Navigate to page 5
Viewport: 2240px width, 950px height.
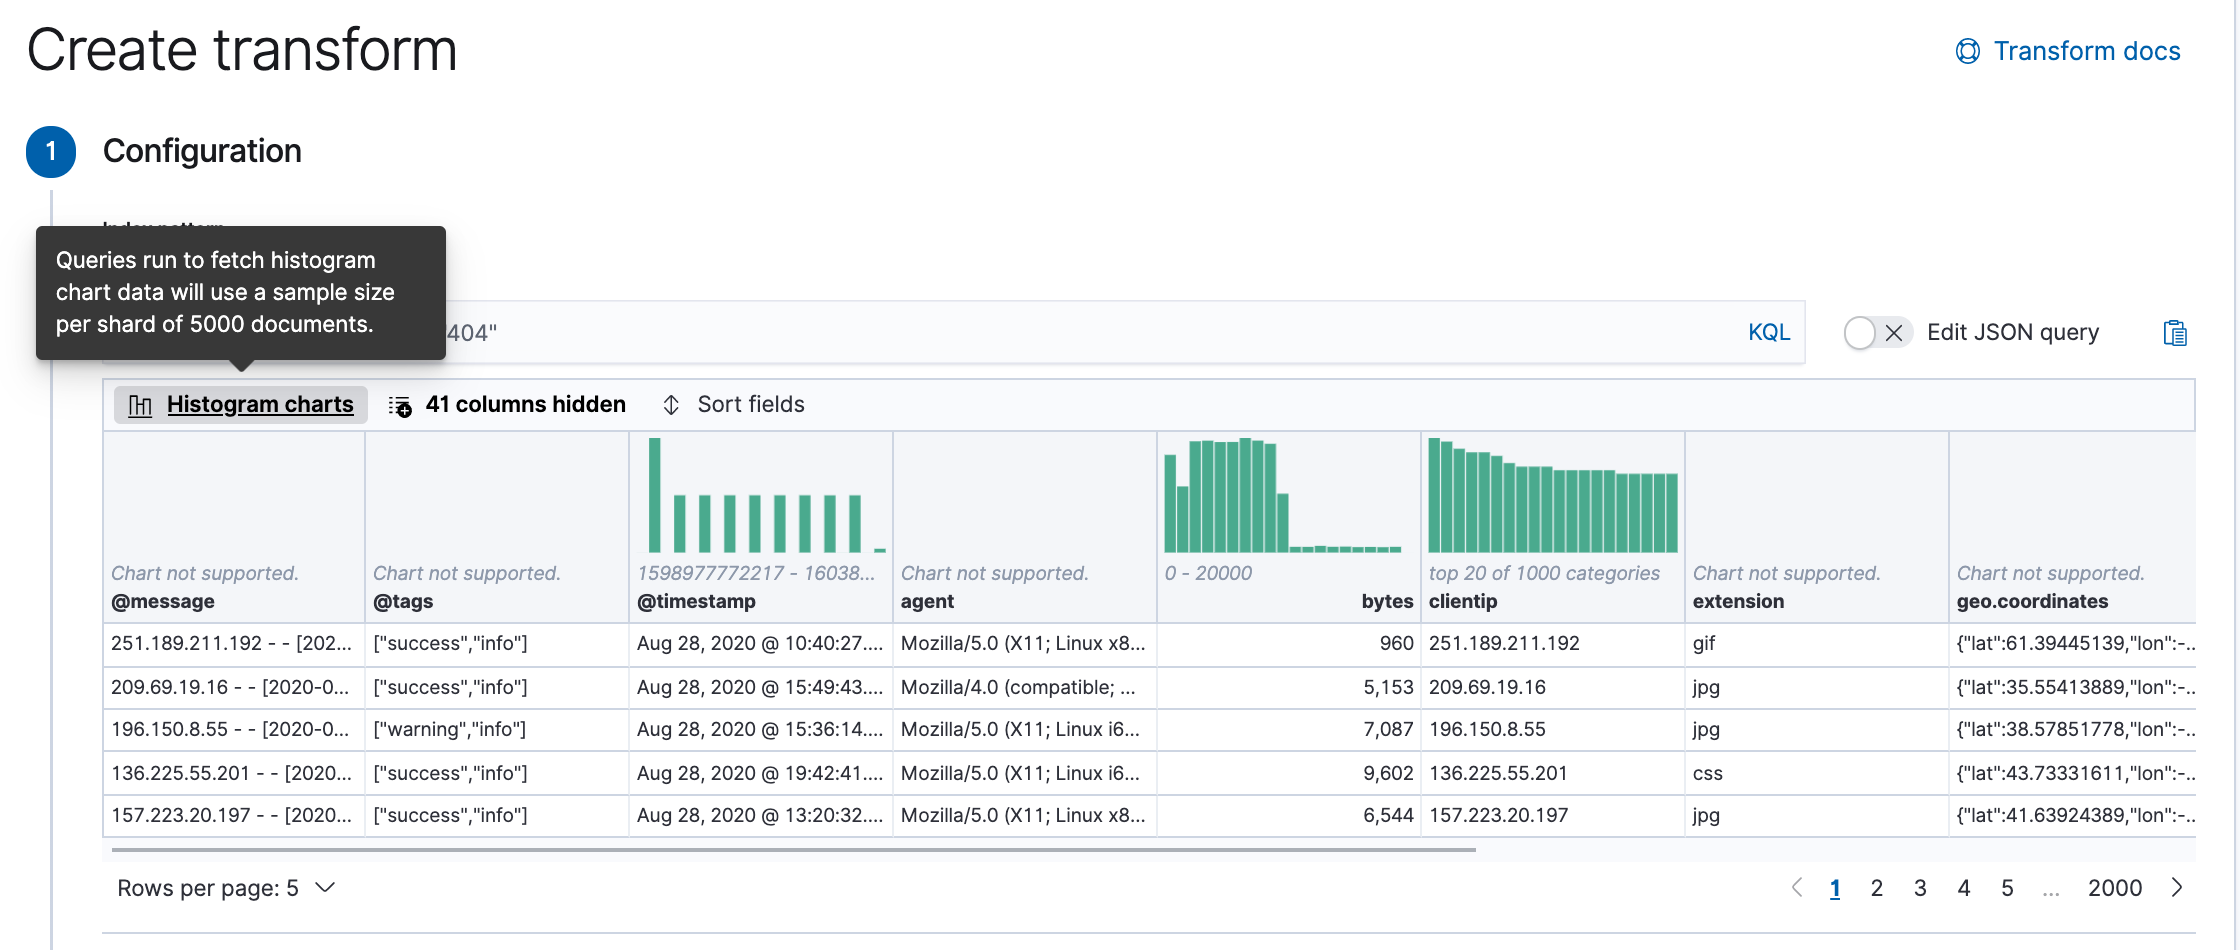[2007, 888]
